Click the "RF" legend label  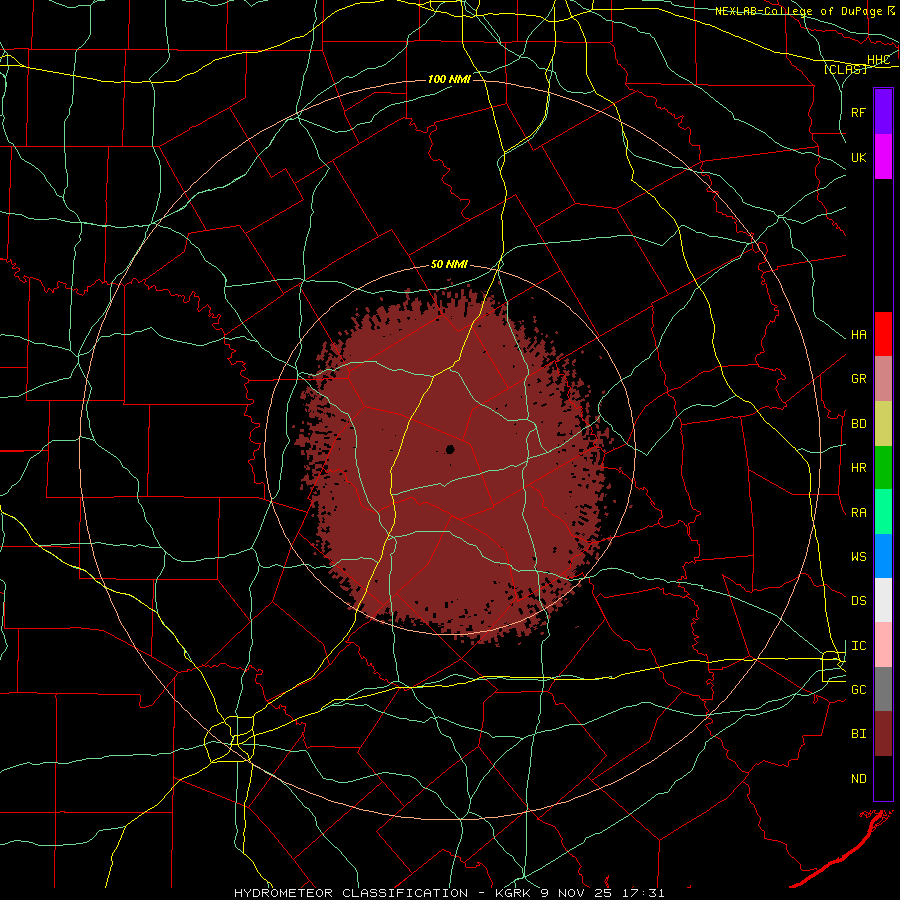[x=858, y=112]
